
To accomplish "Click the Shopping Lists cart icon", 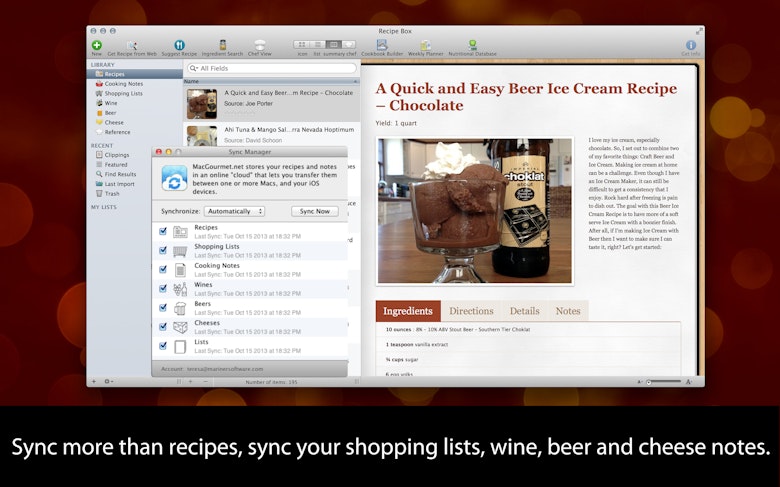I will click(180, 251).
